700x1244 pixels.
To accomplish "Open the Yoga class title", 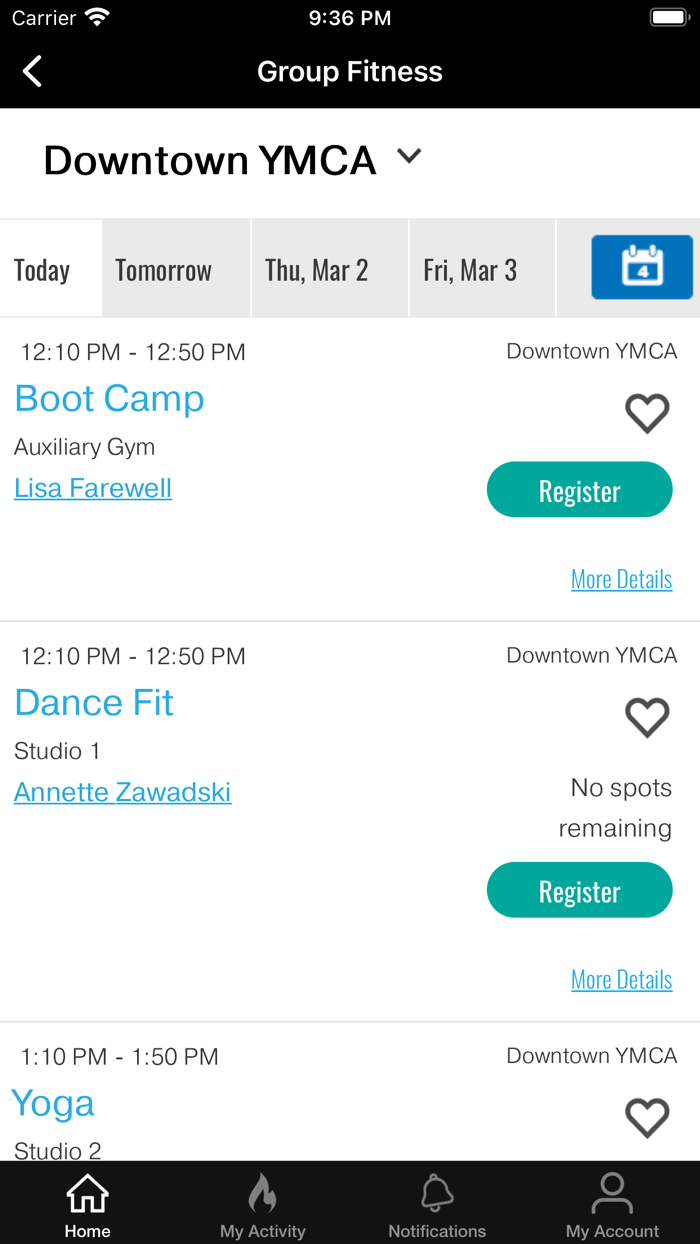I will click(53, 1104).
